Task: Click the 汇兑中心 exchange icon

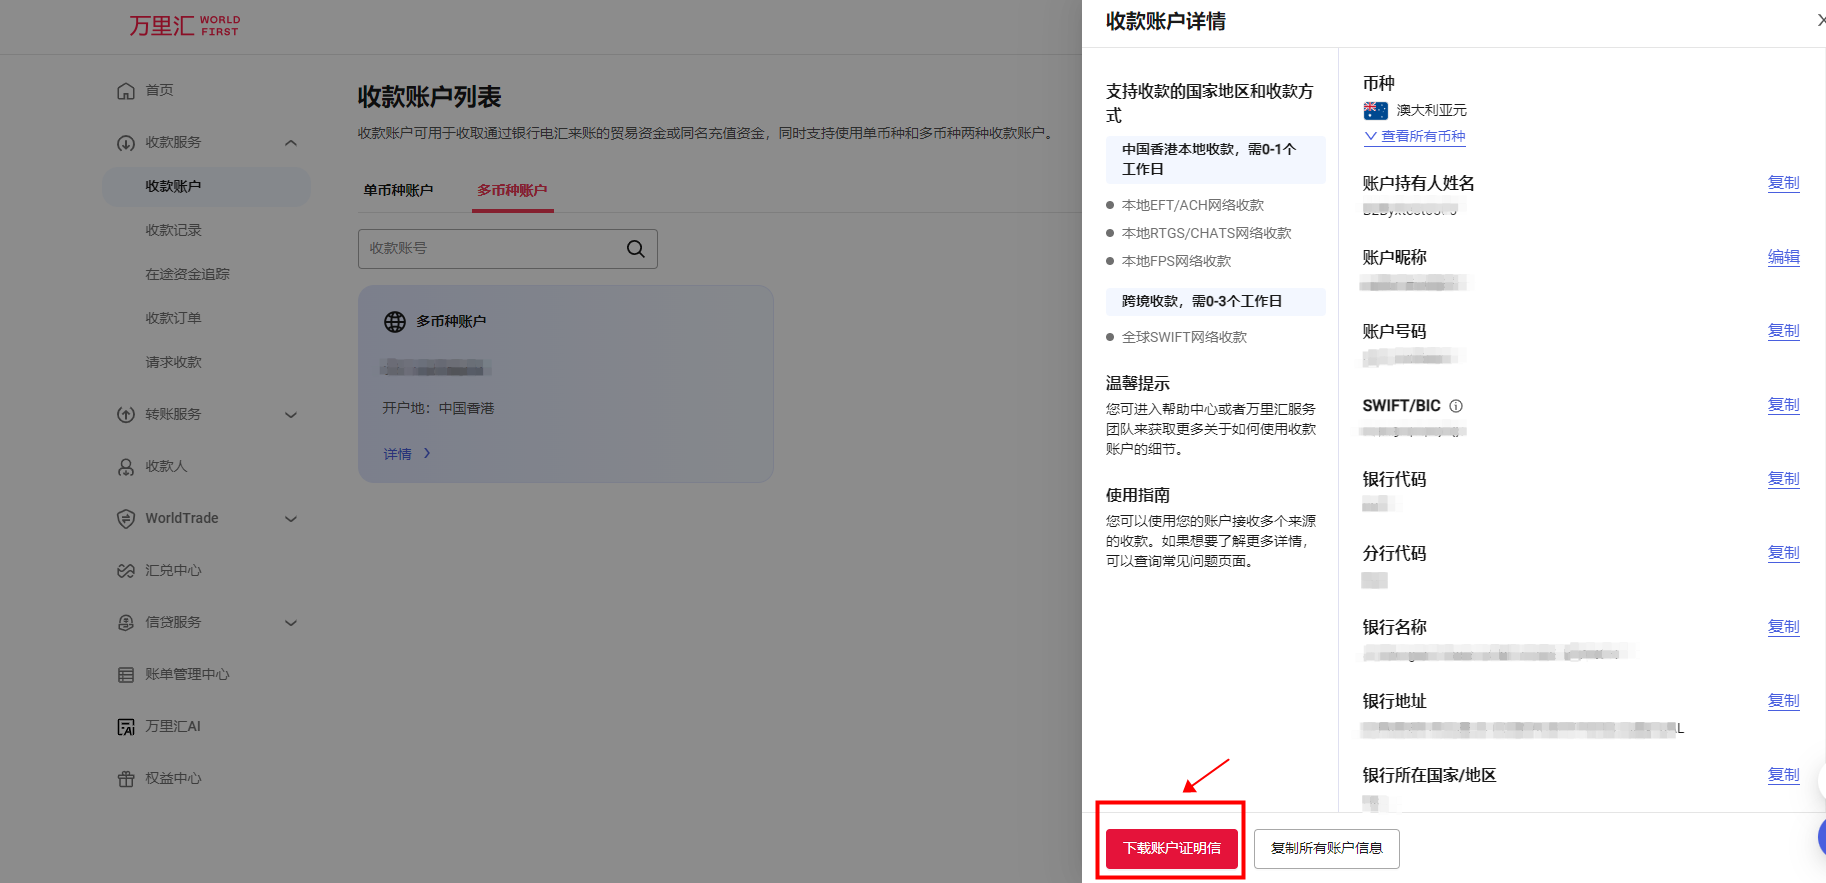Action: click(x=126, y=571)
